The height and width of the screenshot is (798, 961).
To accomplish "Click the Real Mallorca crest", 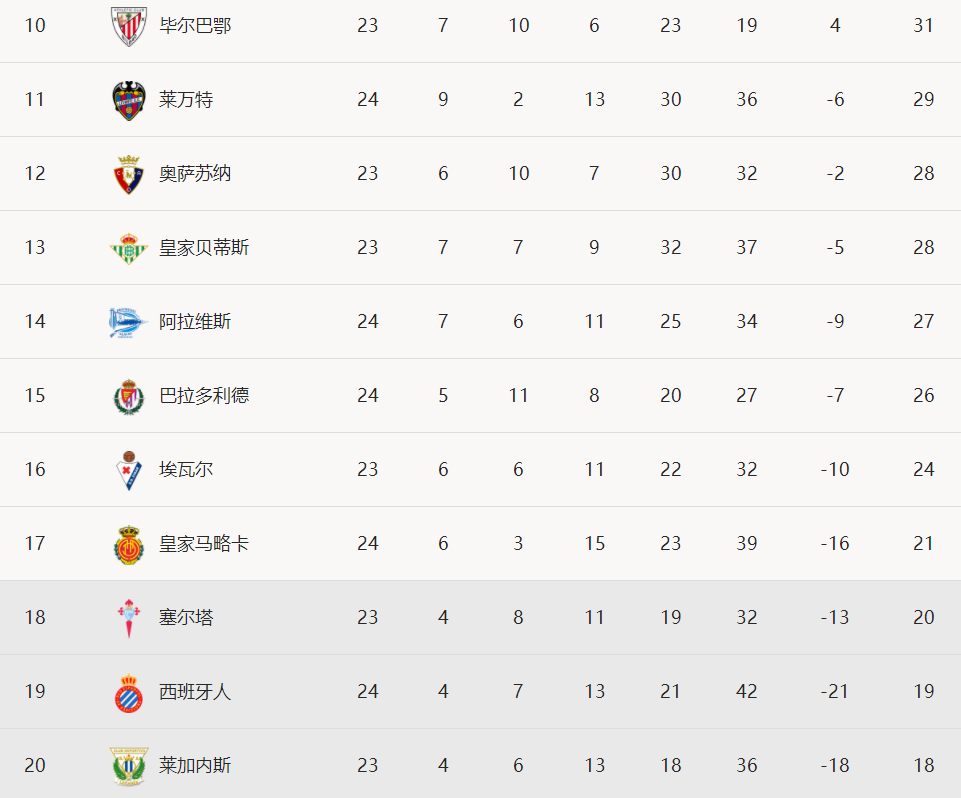I will point(129,544).
